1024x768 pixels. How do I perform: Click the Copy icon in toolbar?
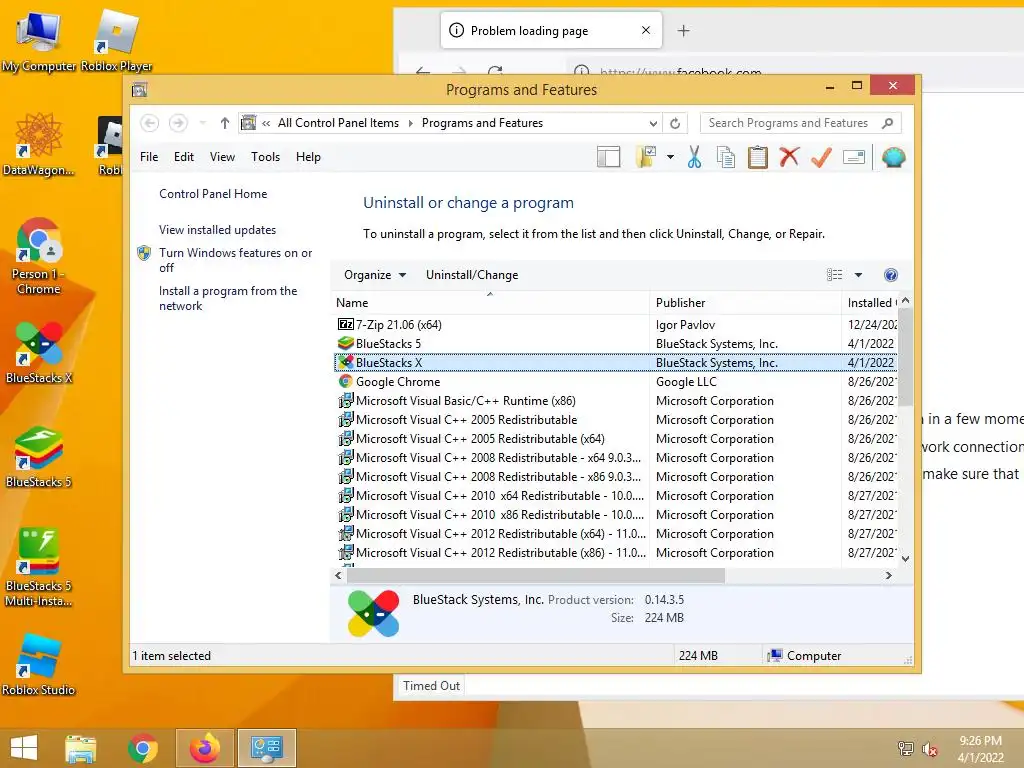726,157
